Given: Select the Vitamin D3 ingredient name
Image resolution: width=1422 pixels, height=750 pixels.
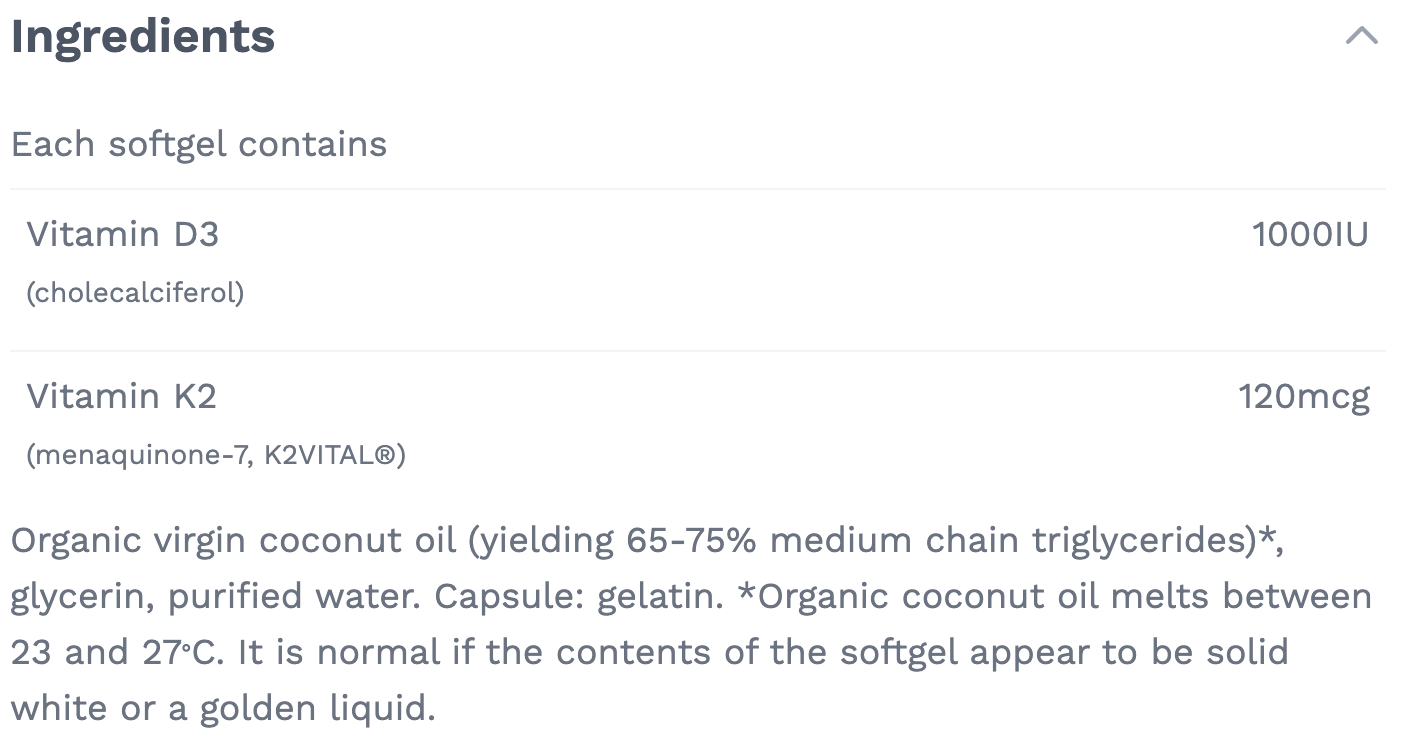Looking at the screenshot, I should pos(122,234).
